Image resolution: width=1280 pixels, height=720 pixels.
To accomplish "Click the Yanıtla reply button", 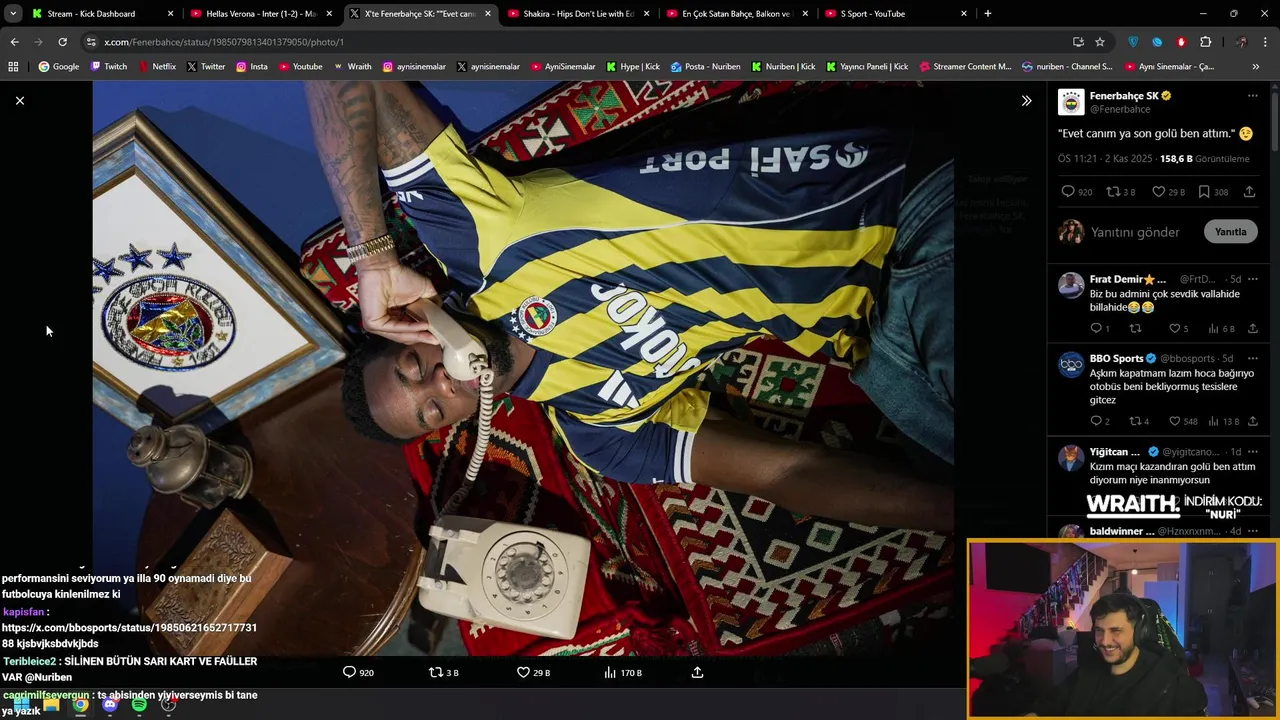I will [1230, 232].
